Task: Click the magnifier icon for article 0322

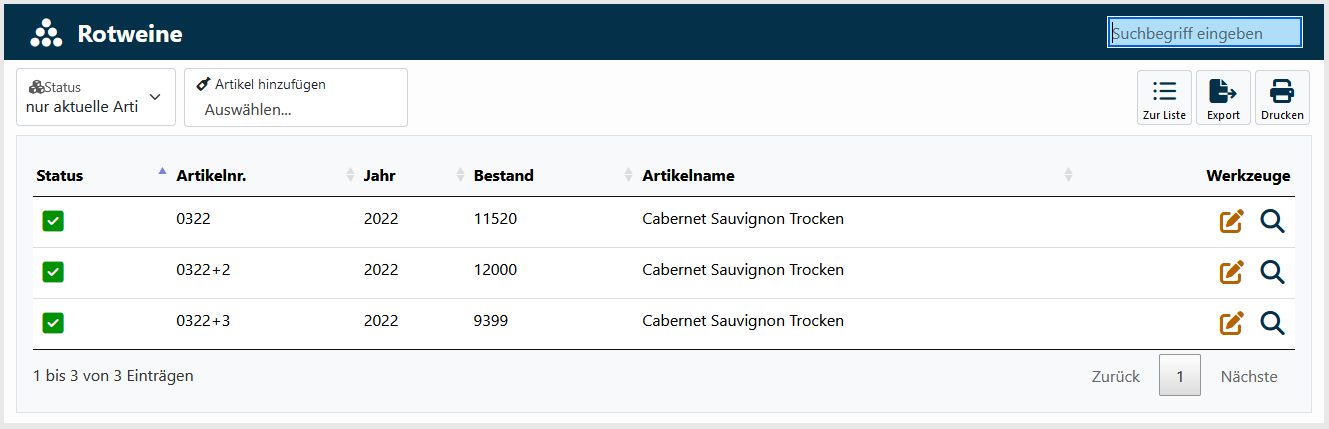Action: click(1272, 221)
